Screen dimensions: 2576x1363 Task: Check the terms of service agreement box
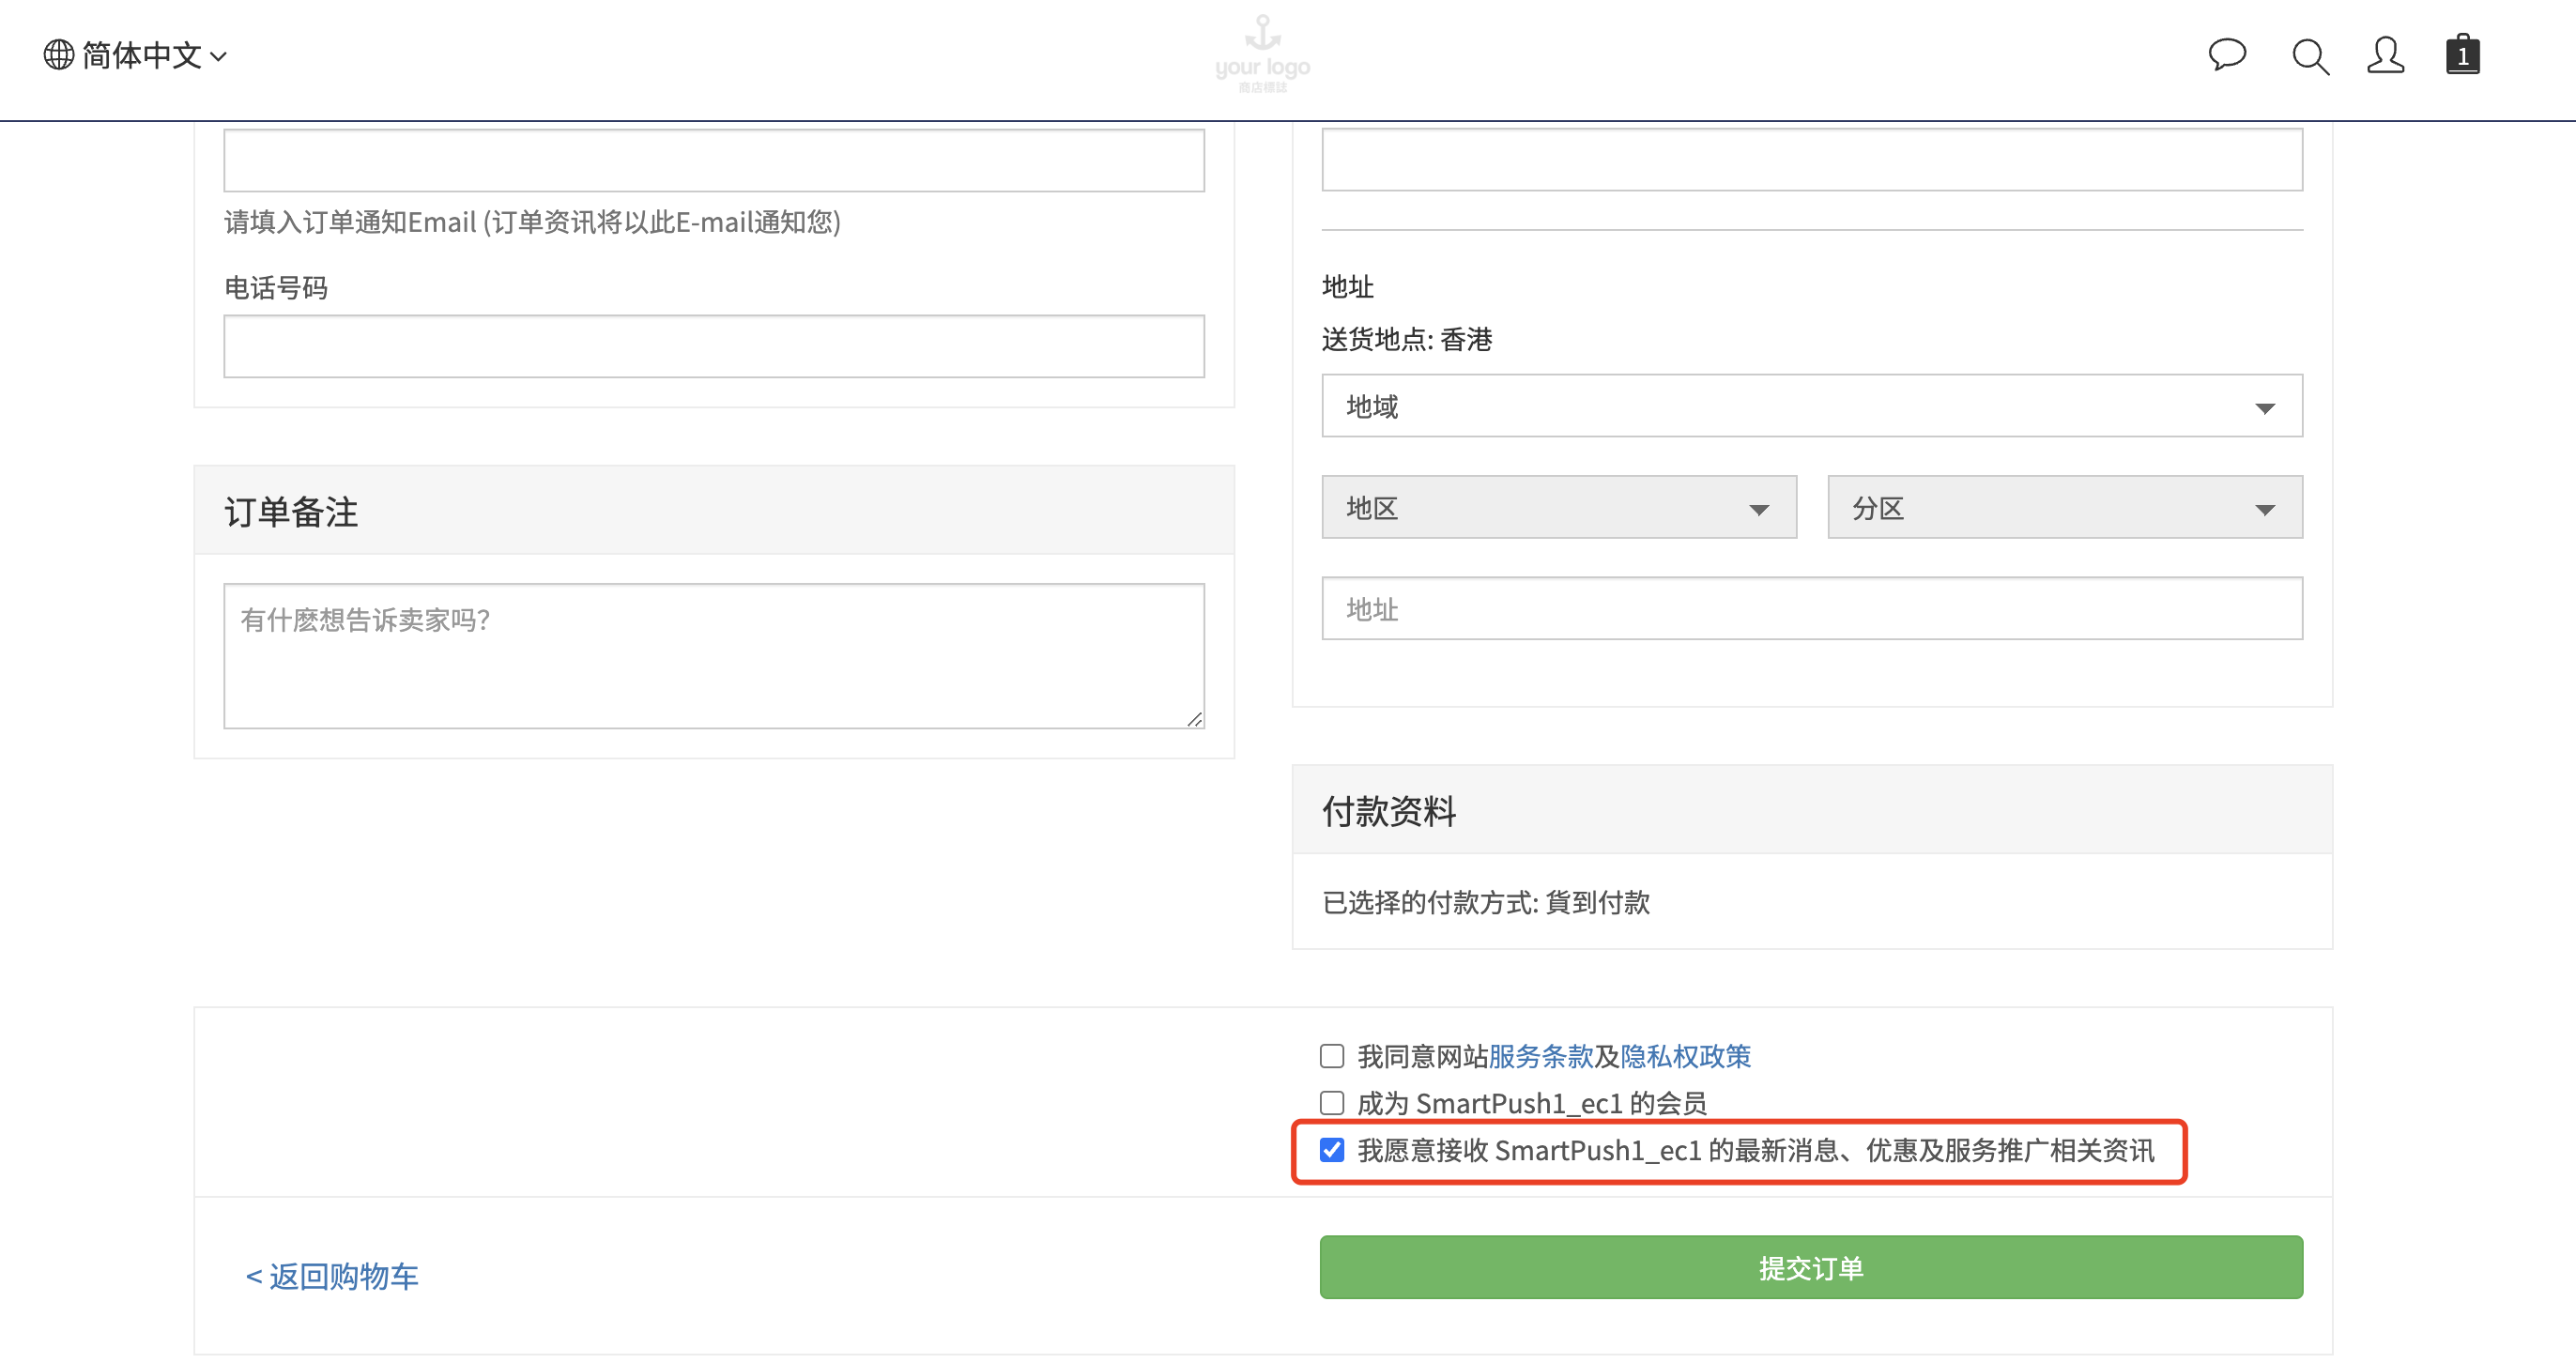1331,1056
